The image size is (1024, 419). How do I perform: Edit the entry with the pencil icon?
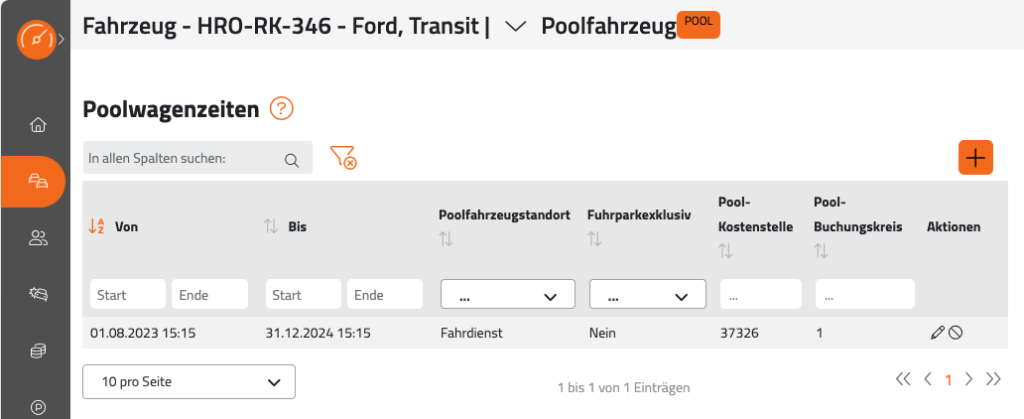(x=937, y=333)
